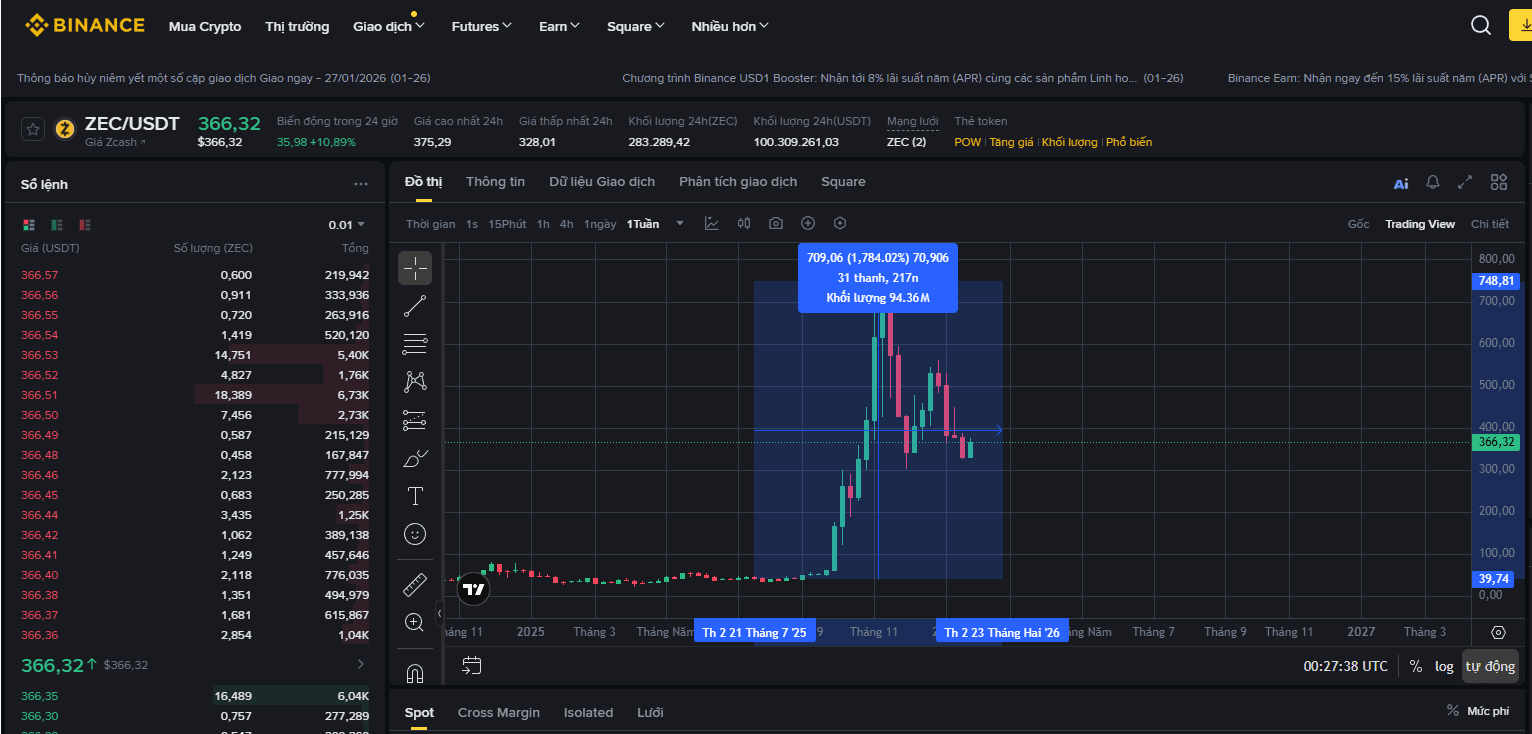Open price alert bell
Viewport: 1532px width, 734px height.
point(1433,182)
